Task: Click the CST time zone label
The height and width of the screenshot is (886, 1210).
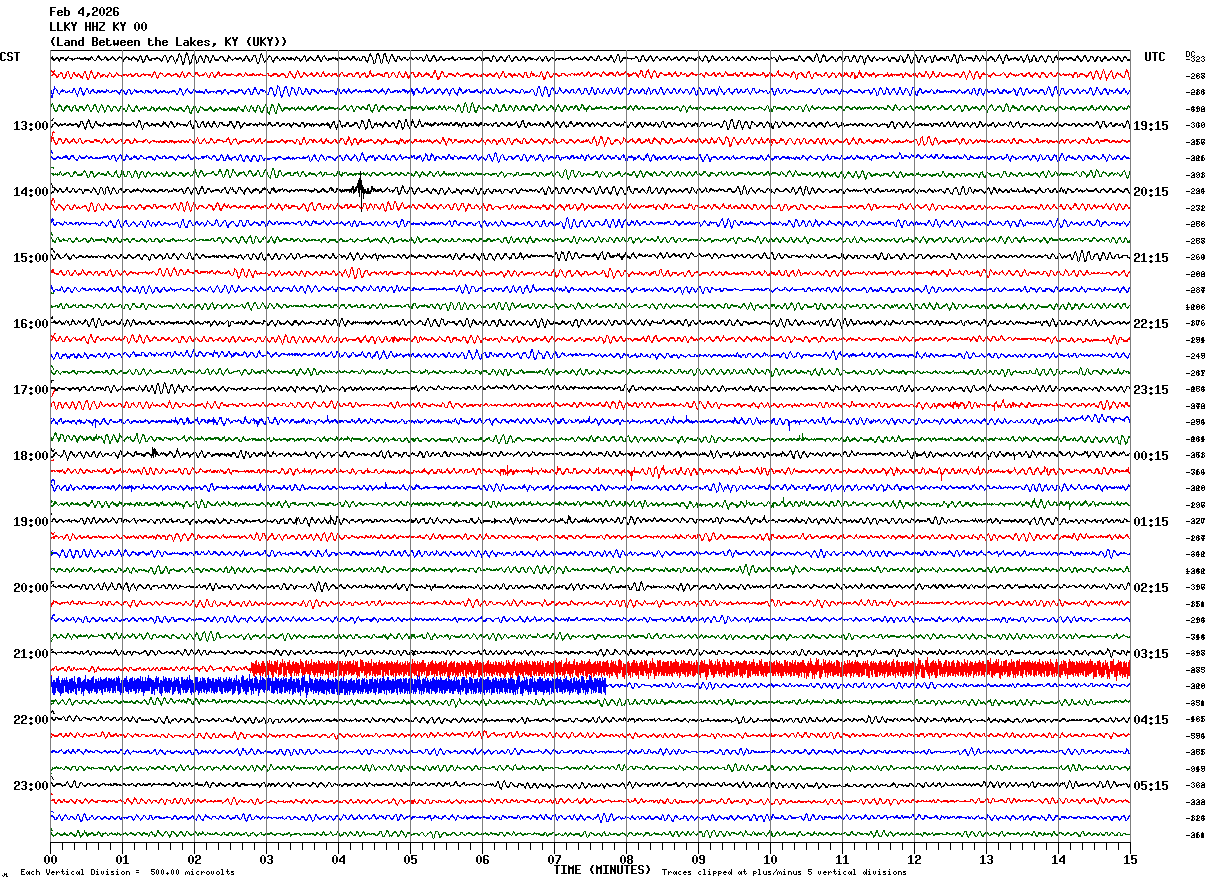Action: [10, 57]
